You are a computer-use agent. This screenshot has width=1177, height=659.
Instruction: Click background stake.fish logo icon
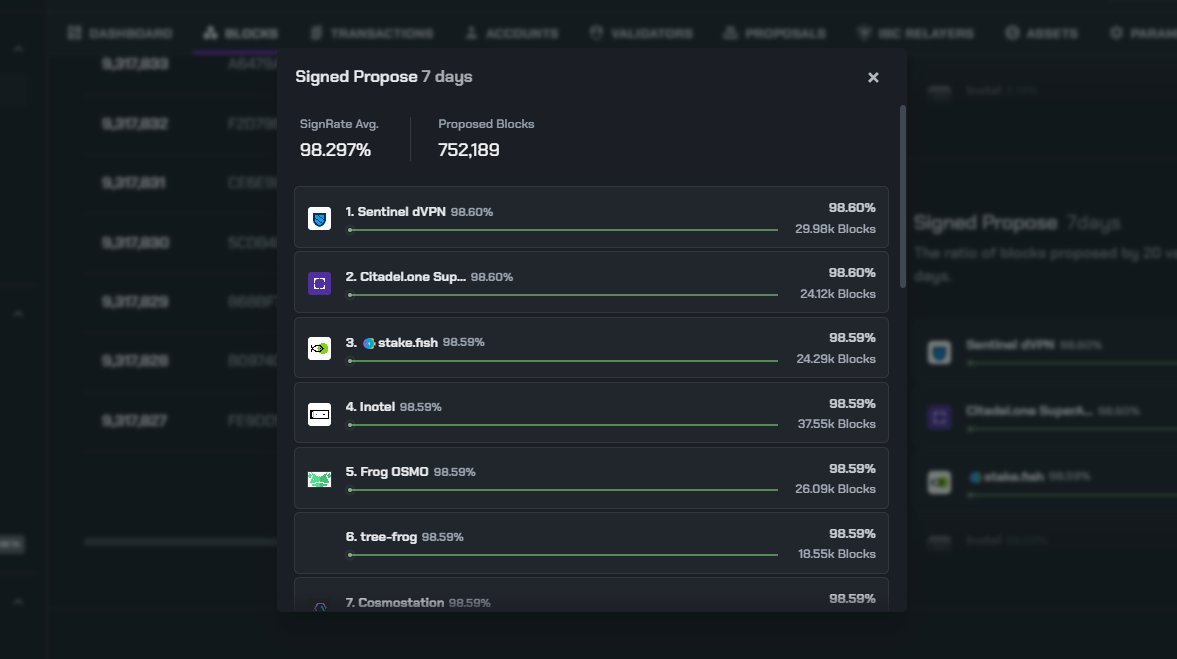tap(939, 483)
